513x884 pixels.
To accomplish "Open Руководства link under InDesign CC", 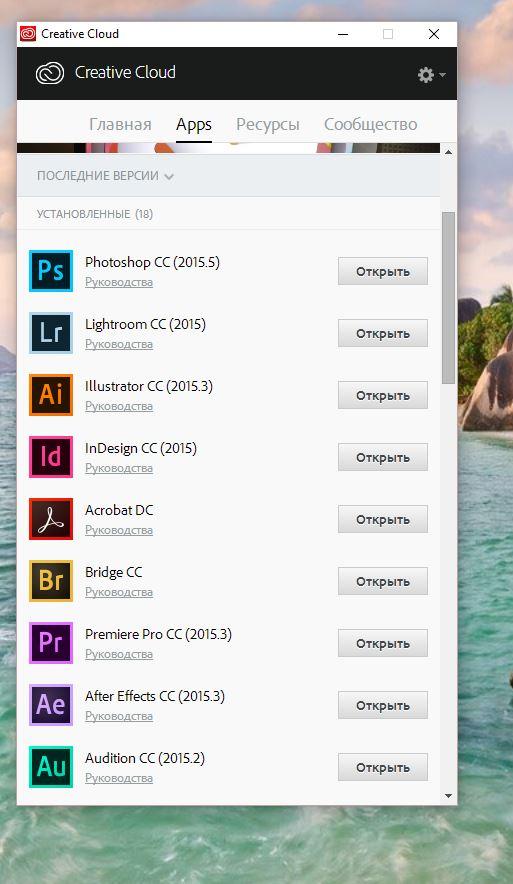I will click(x=119, y=468).
